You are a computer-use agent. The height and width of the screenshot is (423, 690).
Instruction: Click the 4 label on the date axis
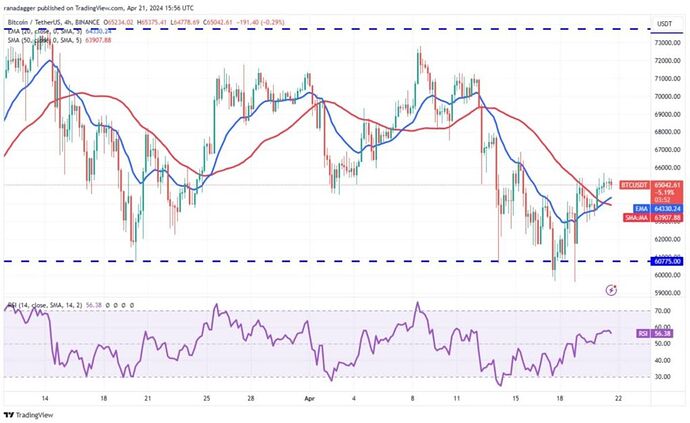tap(354, 399)
